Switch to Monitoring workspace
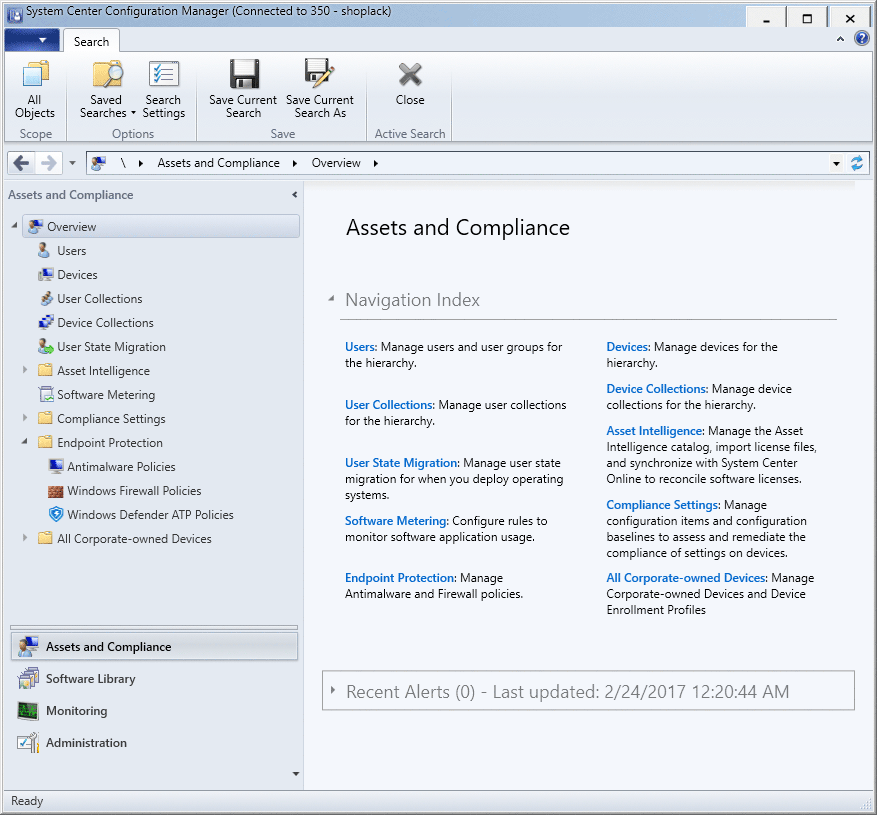This screenshot has width=877, height=815. pos(154,711)
